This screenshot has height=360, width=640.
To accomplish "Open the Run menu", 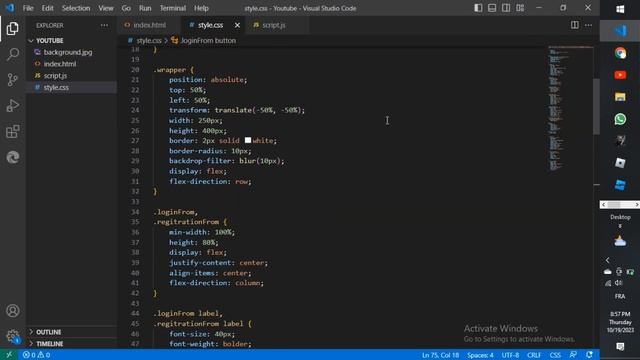I will click(x=145, y=8).
